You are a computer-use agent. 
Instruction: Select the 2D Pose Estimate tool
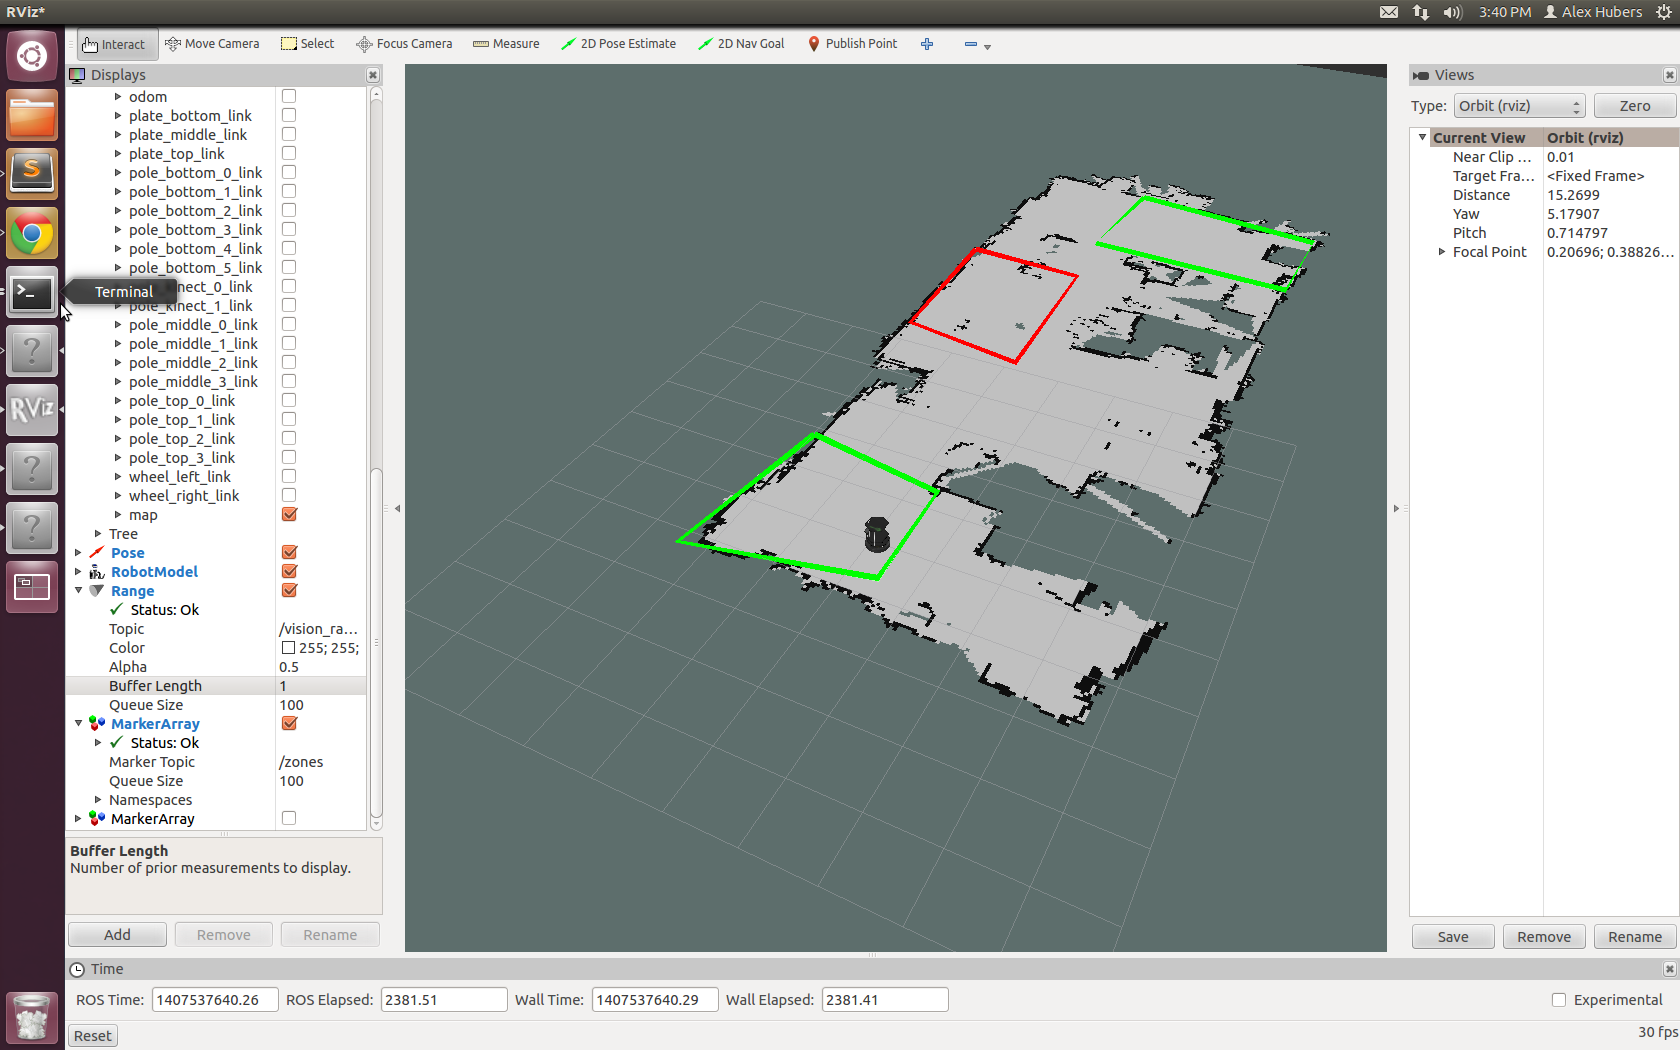tap(618, 43)
